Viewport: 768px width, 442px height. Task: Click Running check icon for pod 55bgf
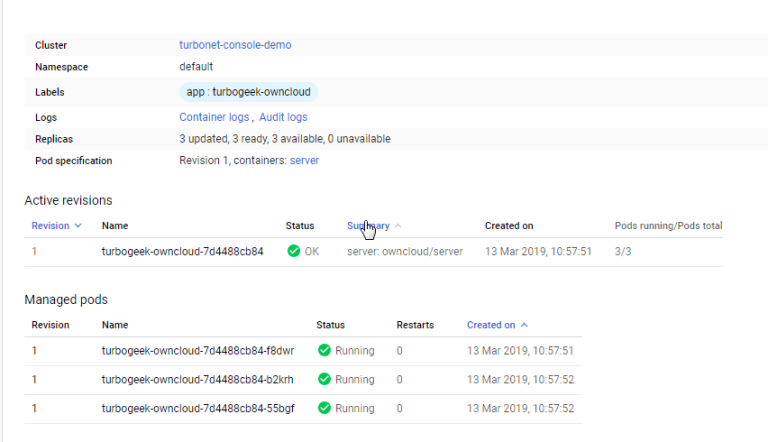click(x=324, y=408)
